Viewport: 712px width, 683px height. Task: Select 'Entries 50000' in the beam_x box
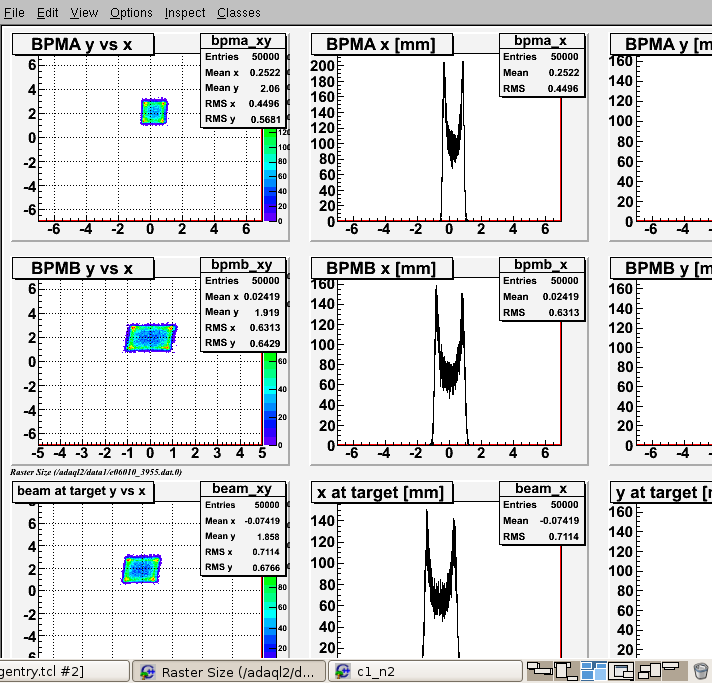click(542, 505)
